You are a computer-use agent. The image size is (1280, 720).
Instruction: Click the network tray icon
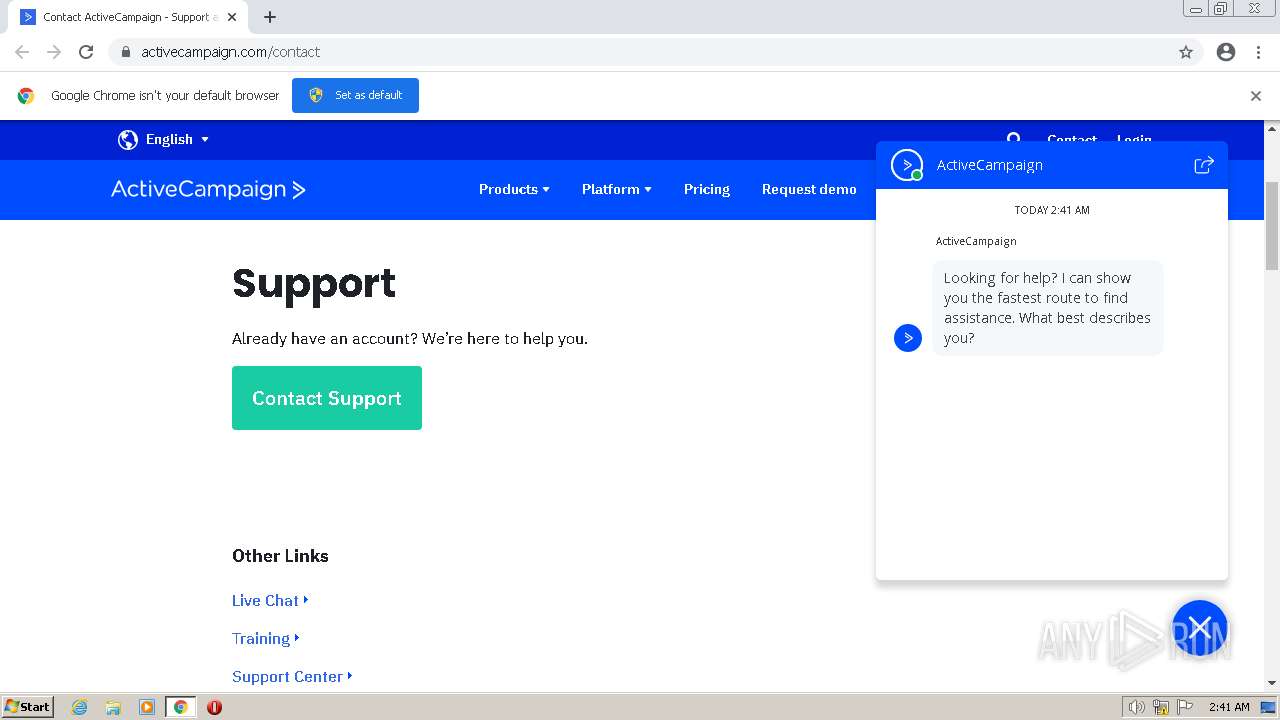(x=1161, y=707)
